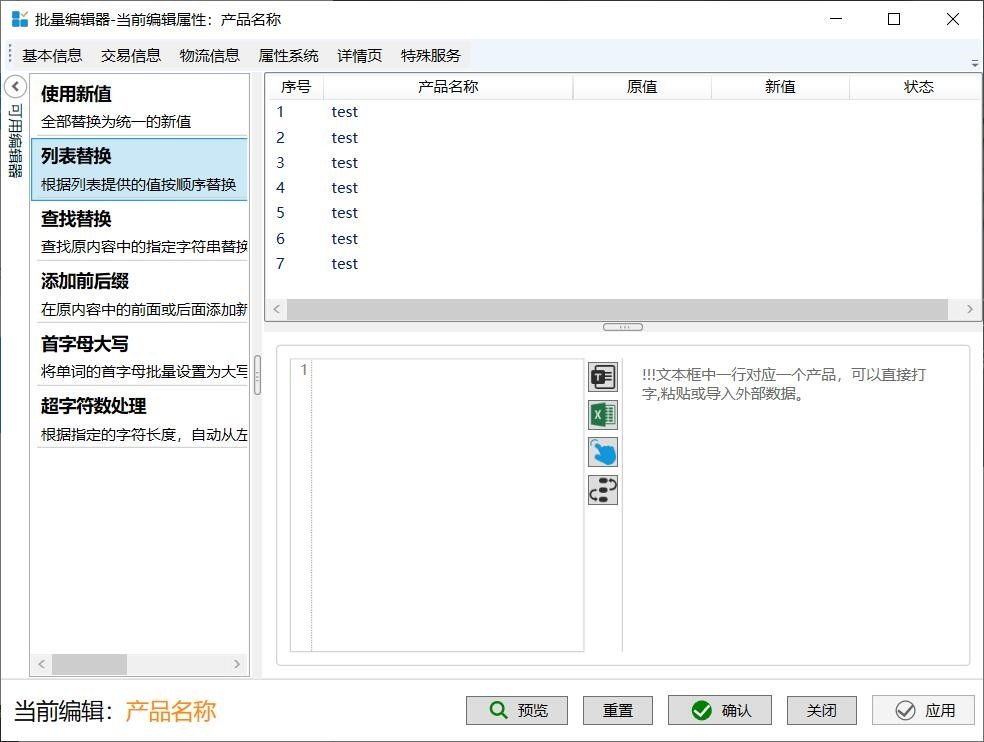This screenshot has height=742, width=984.
Task: Click the circled check icon on 应用 button
Action: 907,710
